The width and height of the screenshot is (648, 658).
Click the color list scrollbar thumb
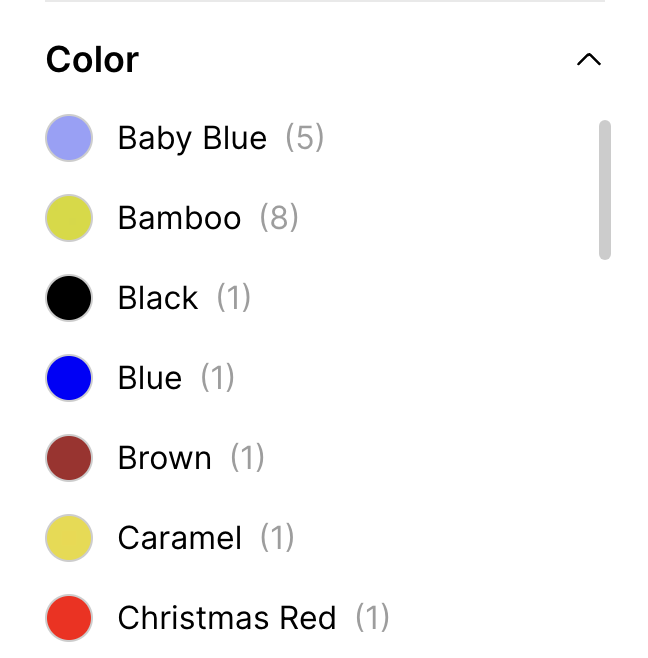pyautogui.click(x=604, y=190)
